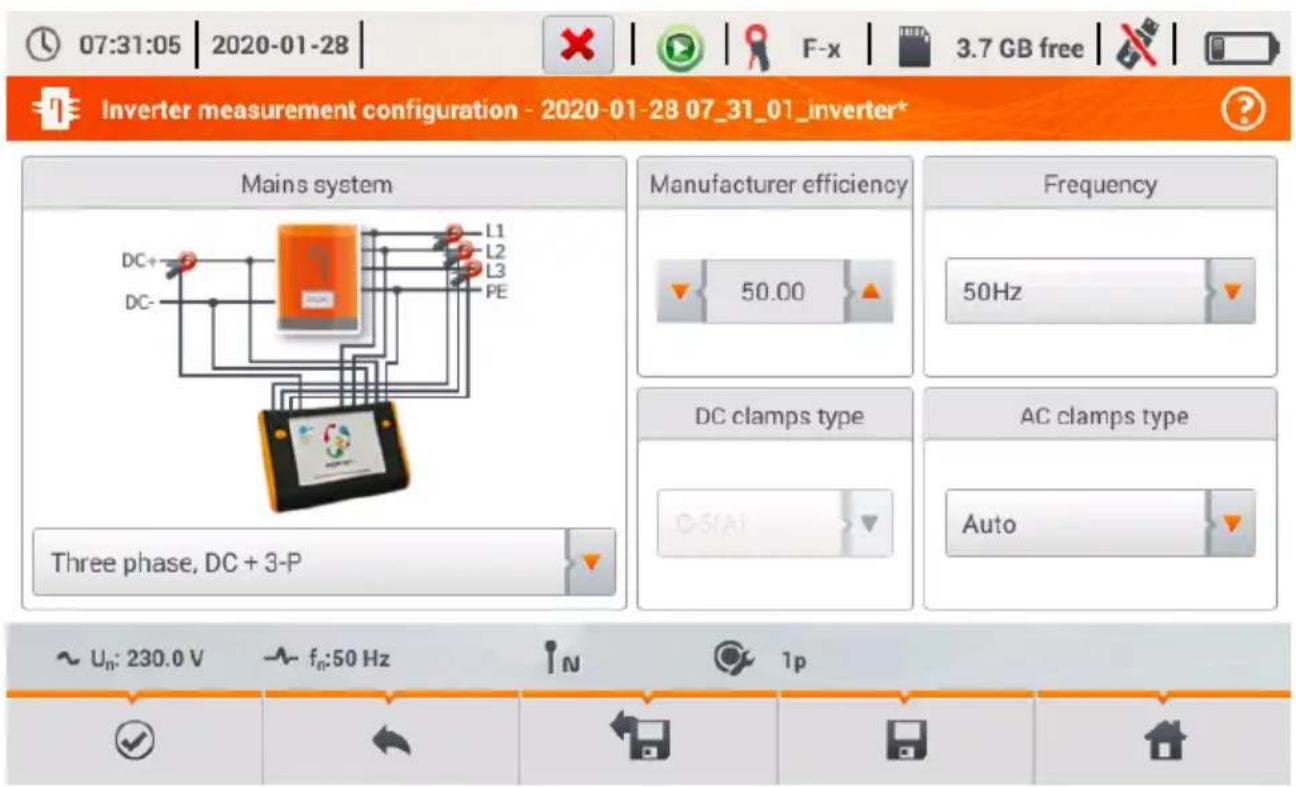The width and height of the screenshot is (1296, 787).
Task: Click the mains system dropdown arrow
Action: click(x=590, y=562)
